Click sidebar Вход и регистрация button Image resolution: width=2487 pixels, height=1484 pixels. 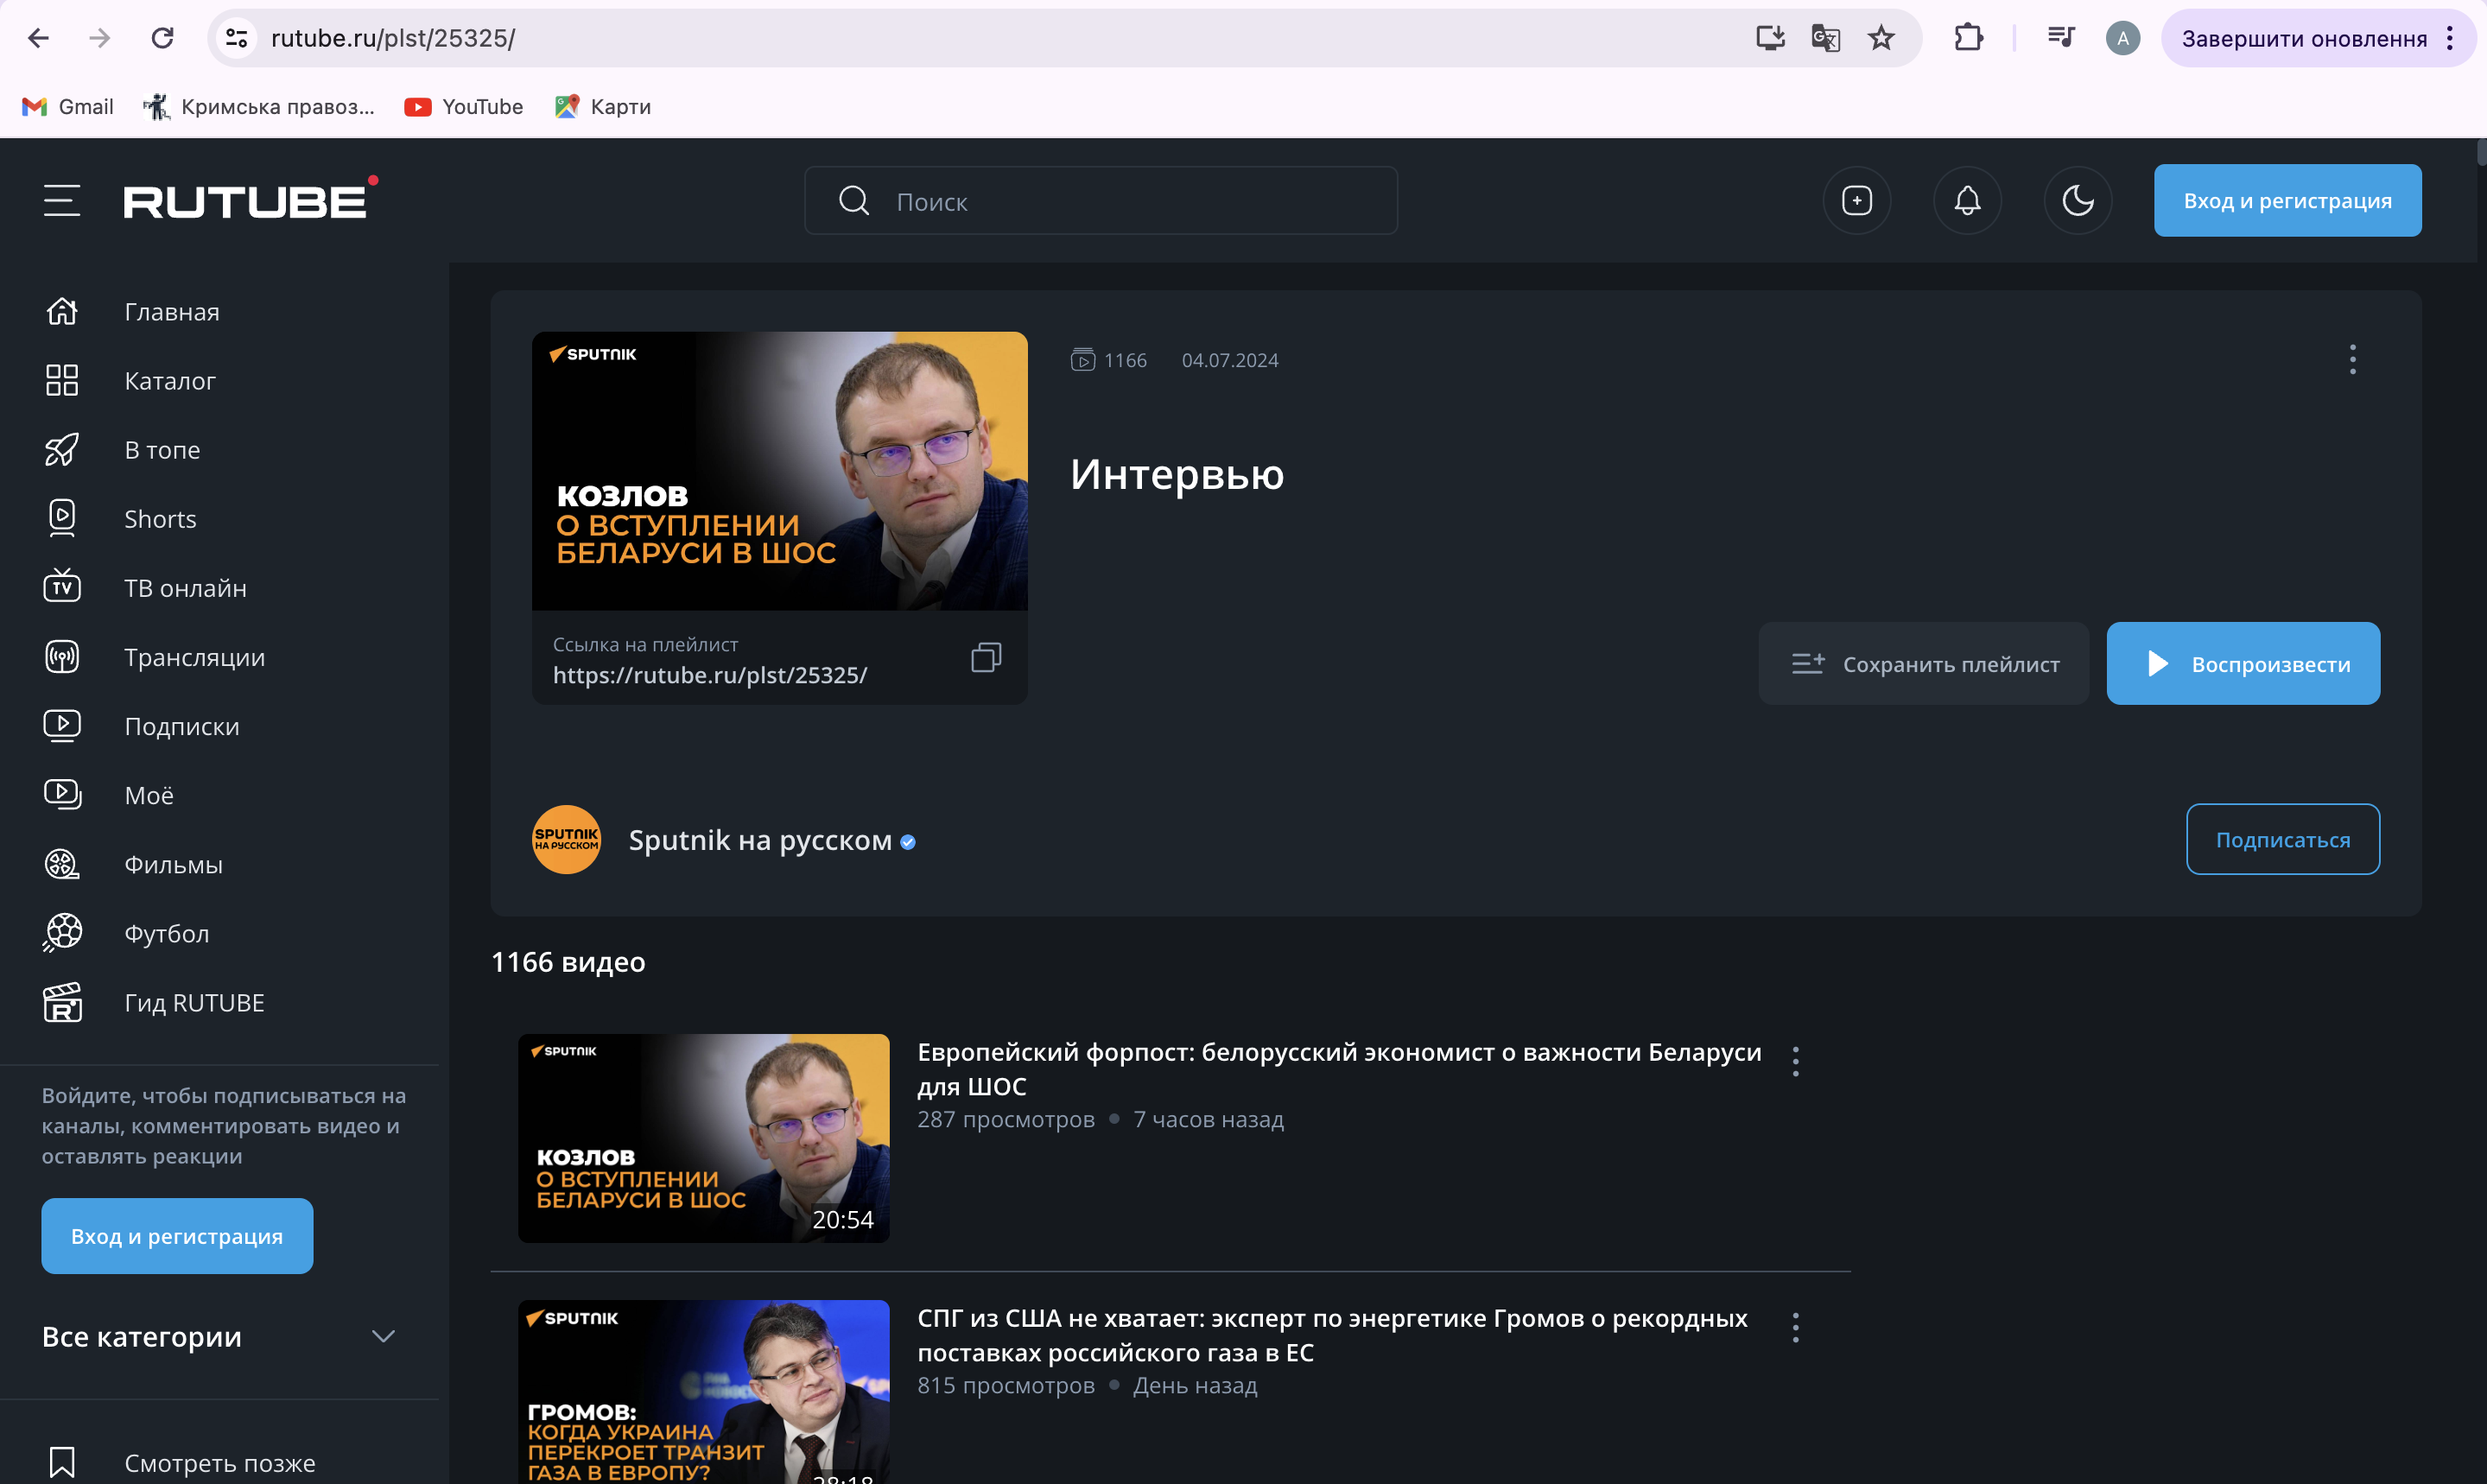click(x=177, y=1235)
